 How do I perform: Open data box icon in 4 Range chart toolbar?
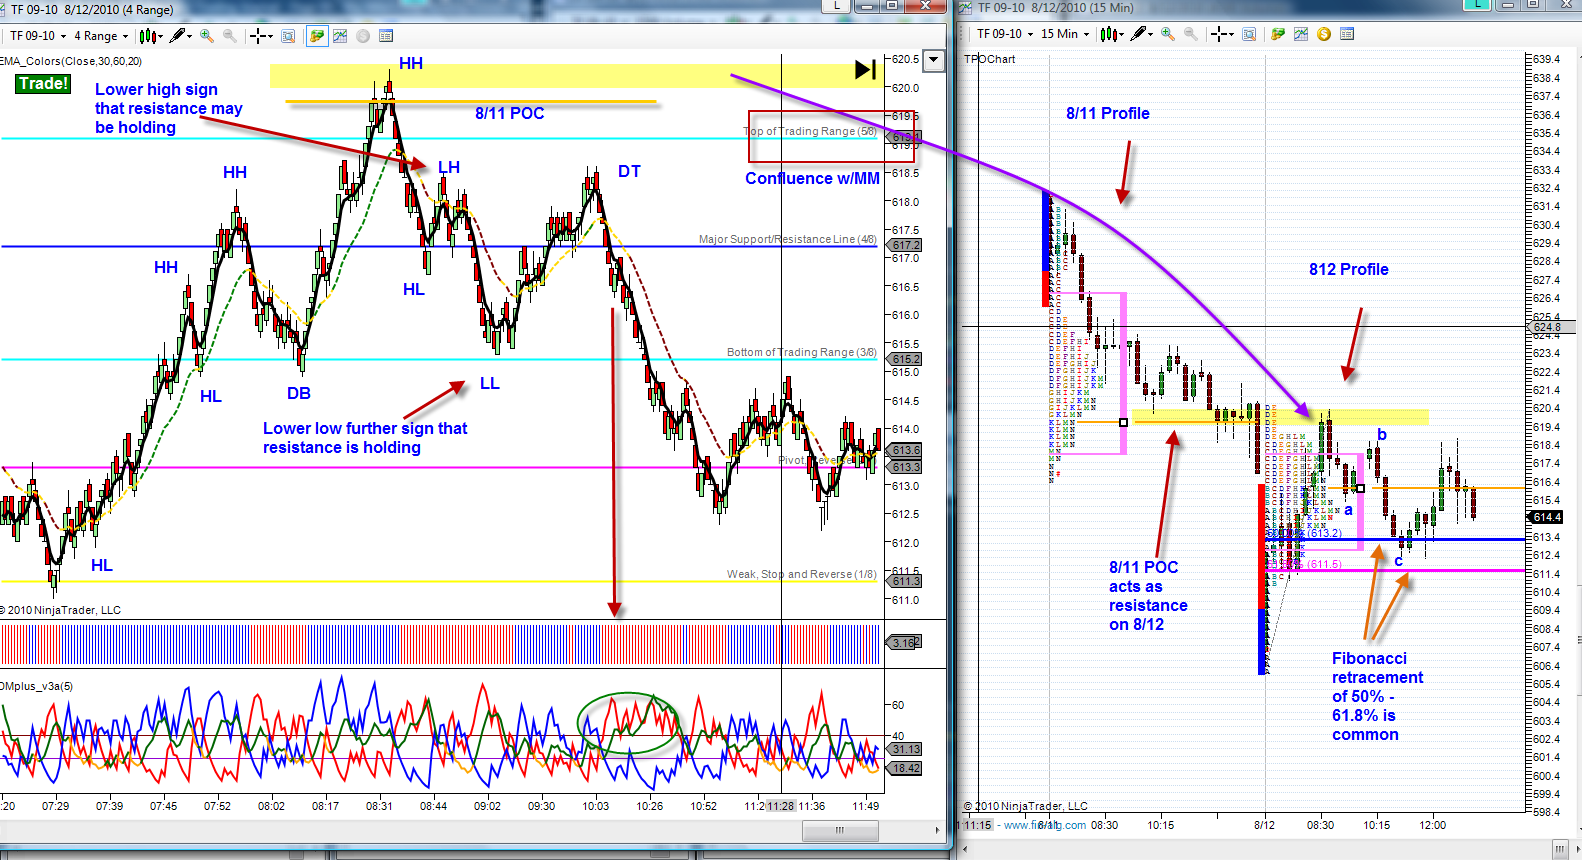(386, 36)
